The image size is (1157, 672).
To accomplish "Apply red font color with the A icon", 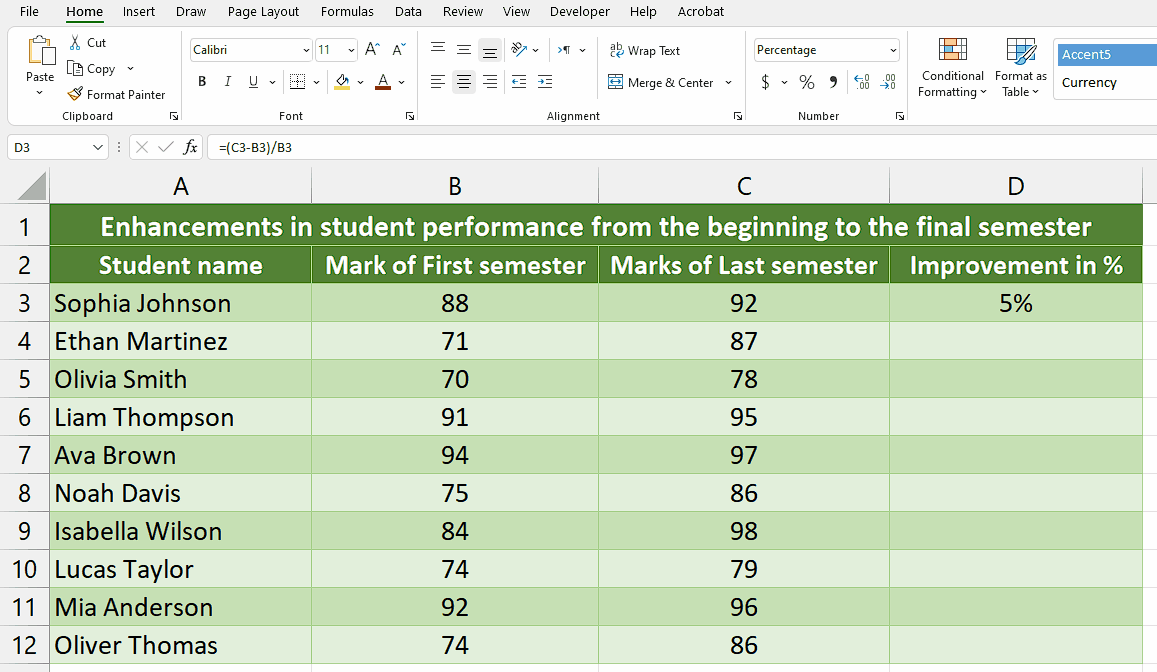I will [x=383, y=82].
